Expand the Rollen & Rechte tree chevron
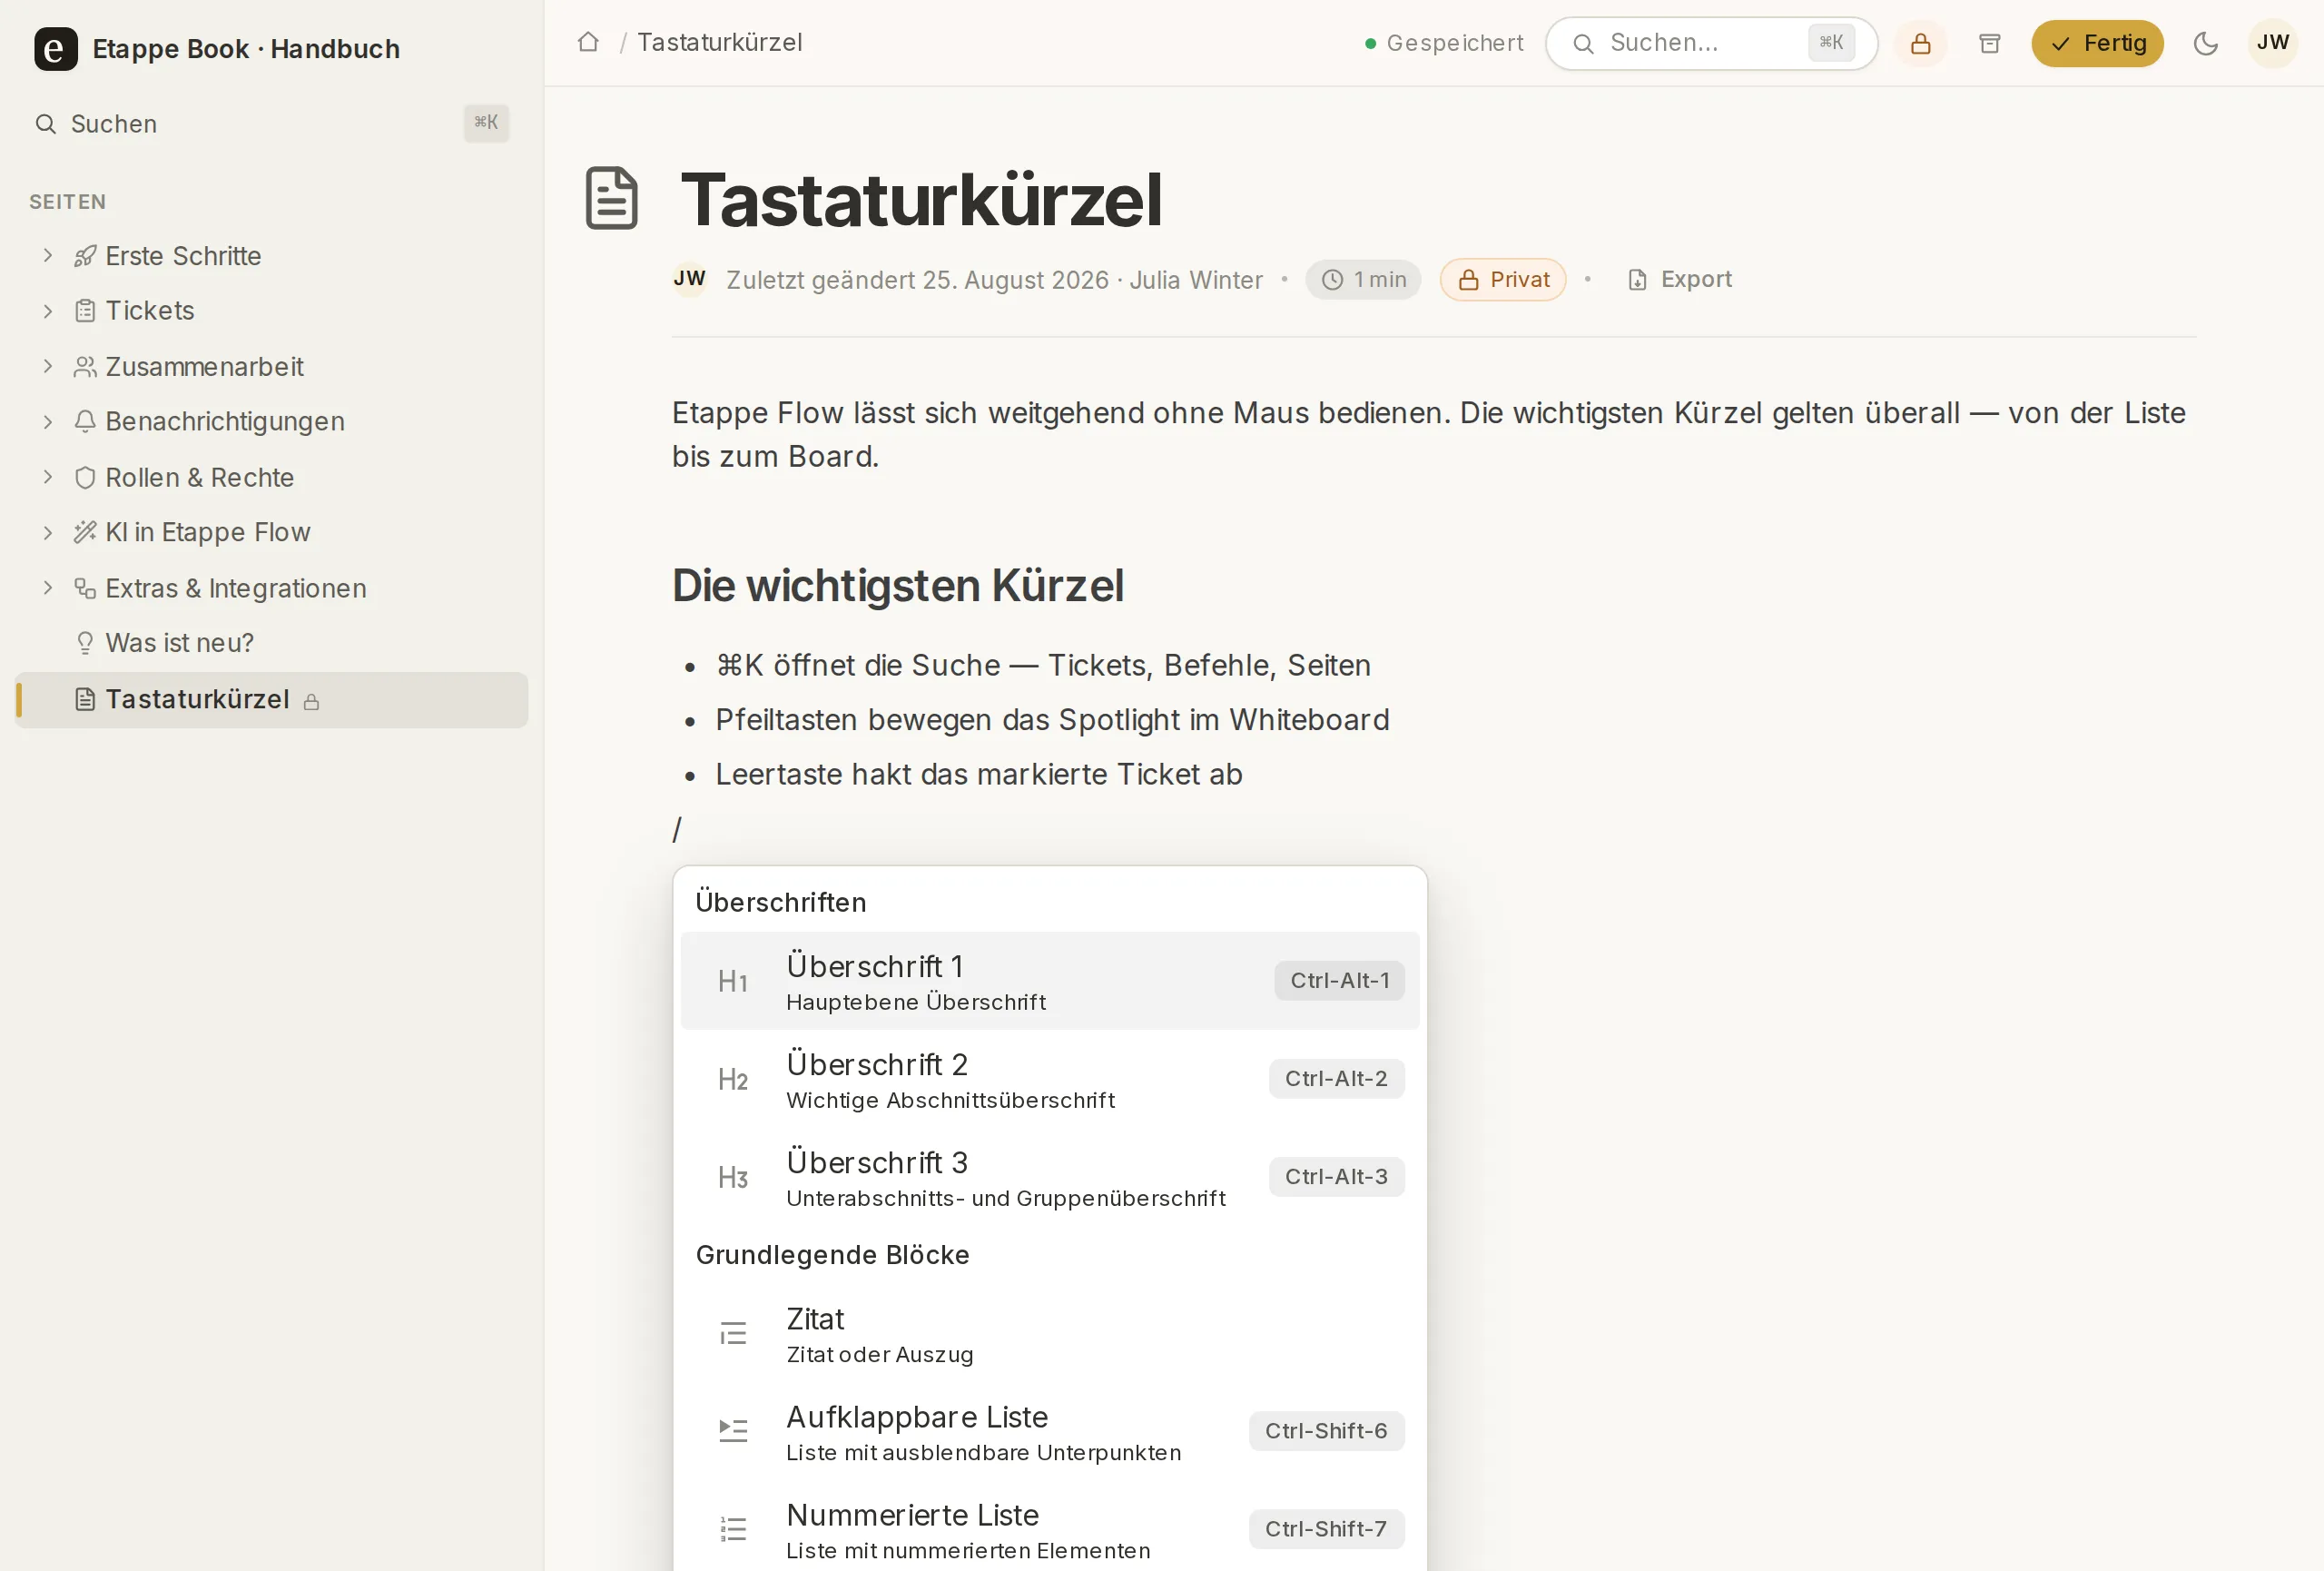This screenshot has height=1571, width=2324. [x=47, y=478]
